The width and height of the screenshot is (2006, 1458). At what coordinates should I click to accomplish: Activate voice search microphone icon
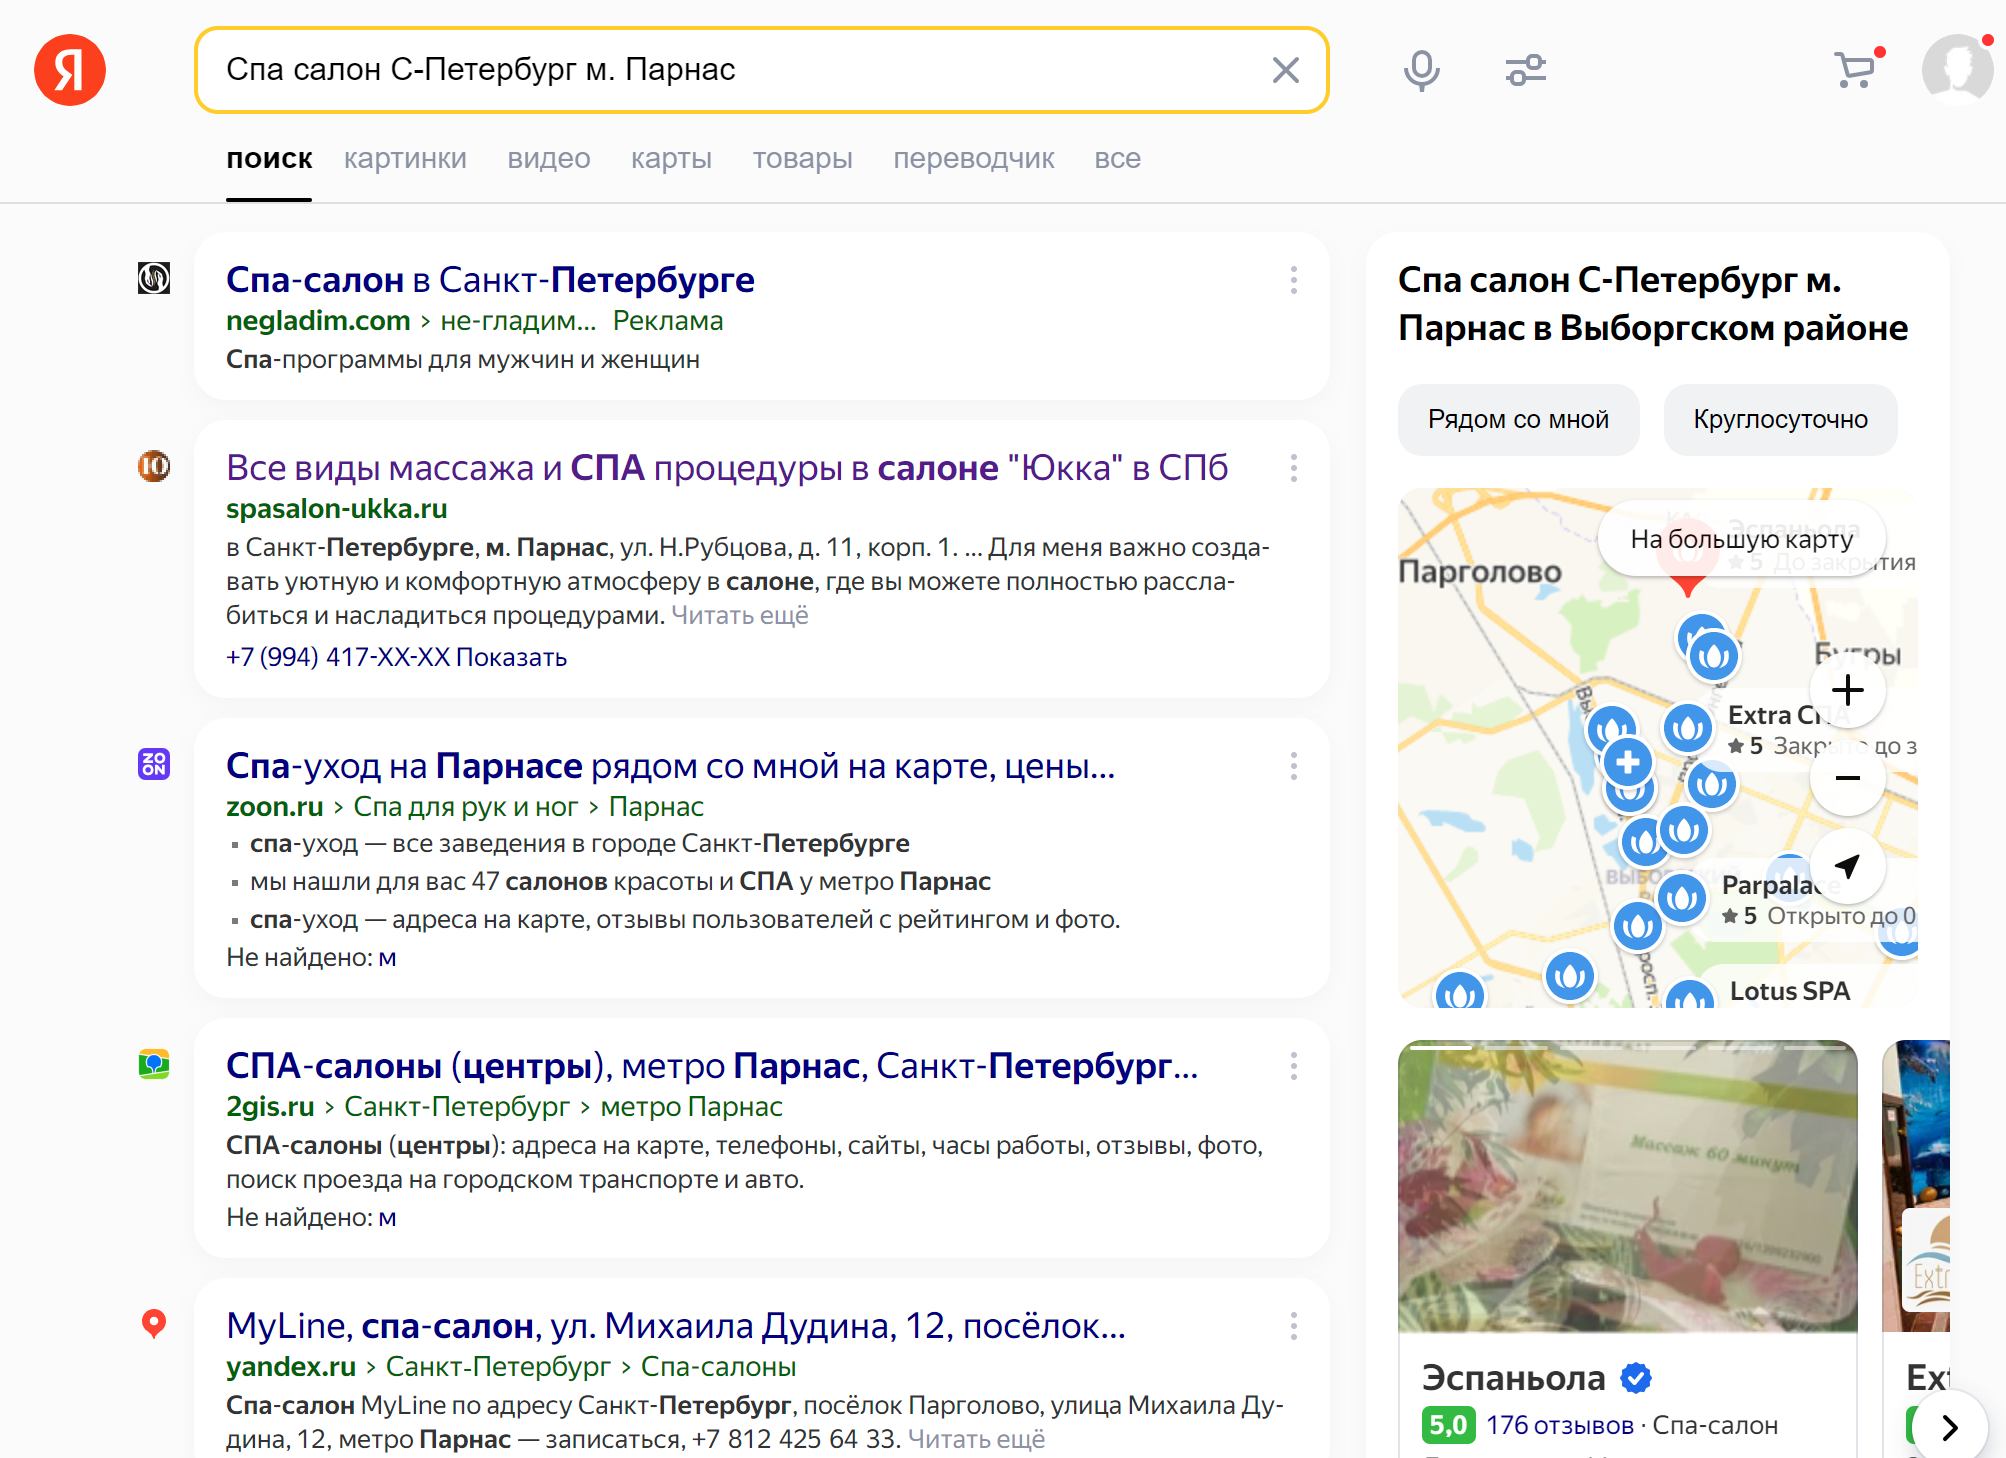(x=1421, y=70)
